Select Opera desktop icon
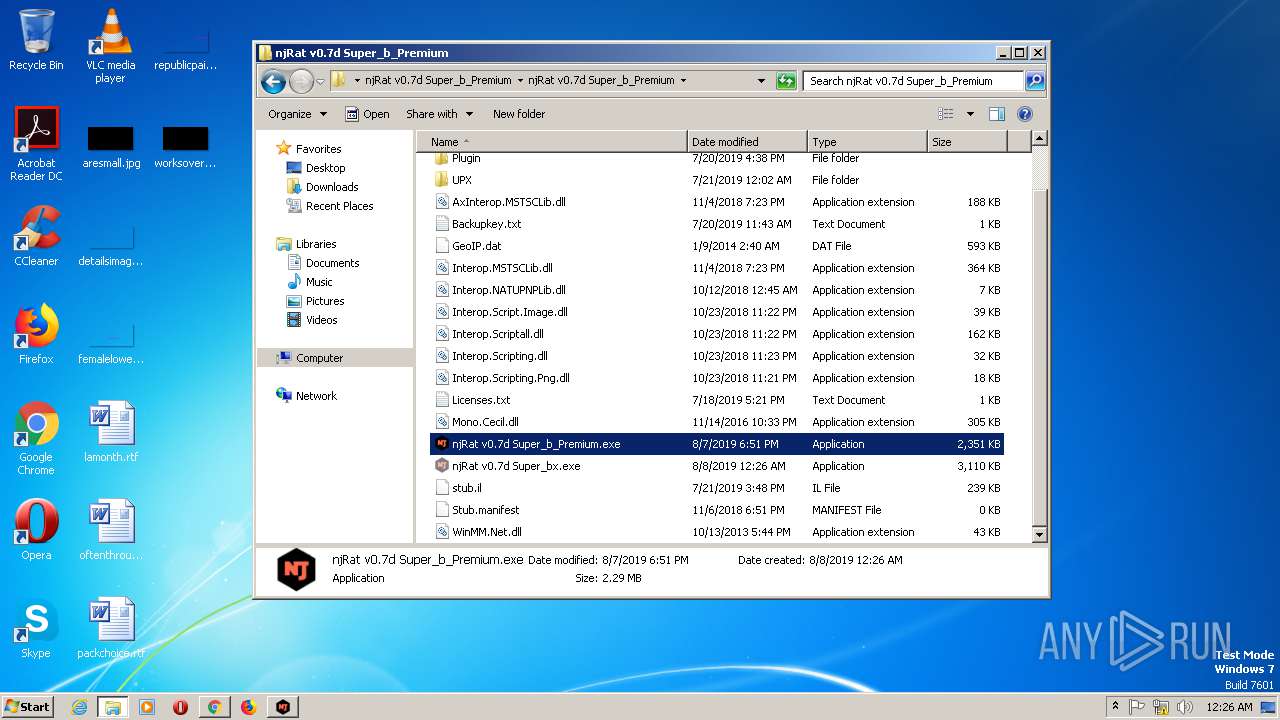Viewport: 1280px width, 720px height. [36, 530]
